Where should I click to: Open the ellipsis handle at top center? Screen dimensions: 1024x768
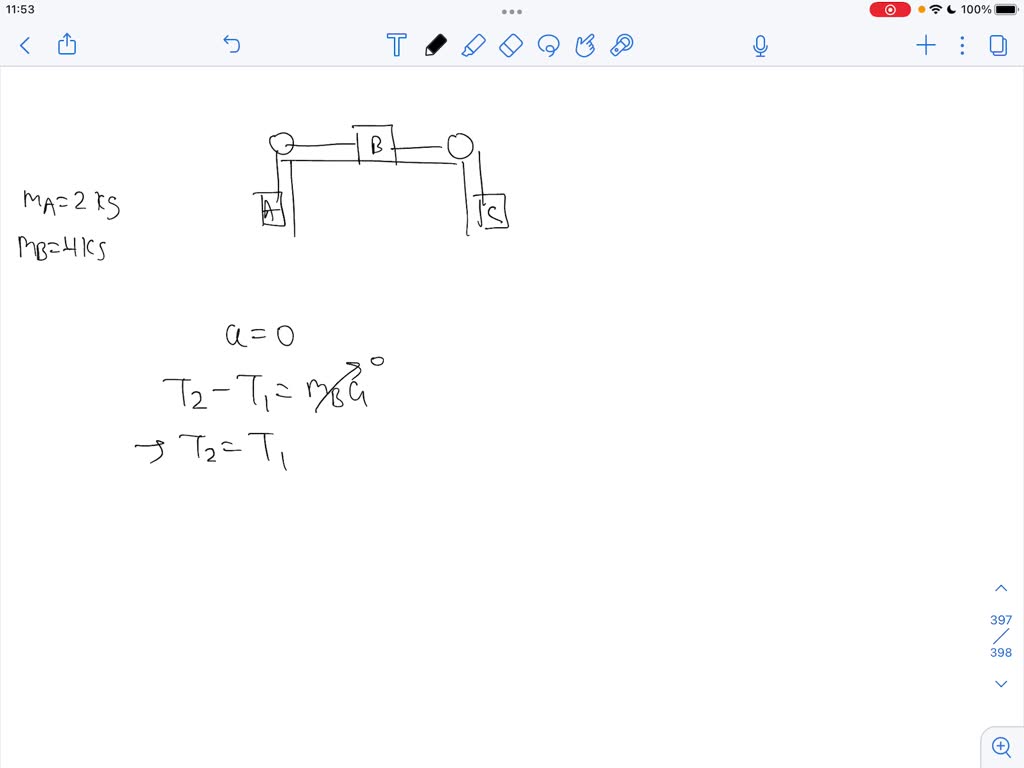[511, 11]
